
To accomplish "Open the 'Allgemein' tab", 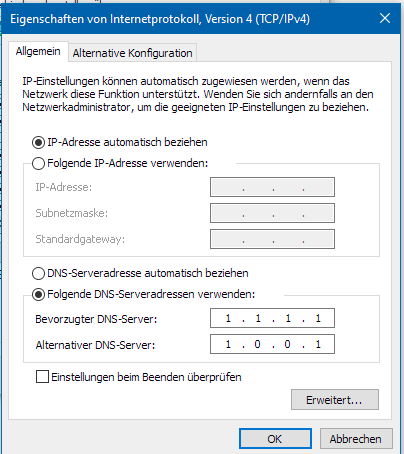I will tap(38, 52).
